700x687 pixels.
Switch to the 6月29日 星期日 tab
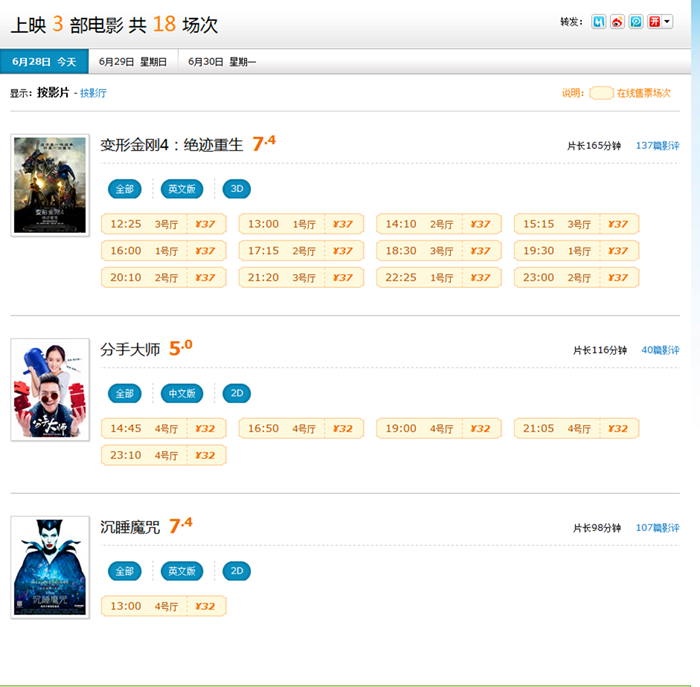133,62
